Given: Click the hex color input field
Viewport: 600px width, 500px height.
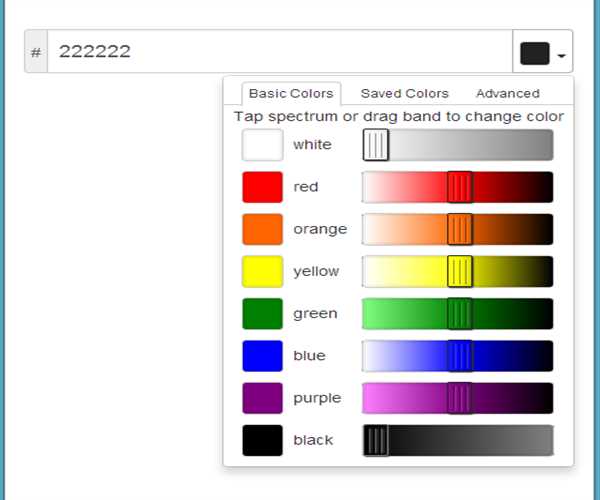Looking at the screenshot, I should 280,52.
